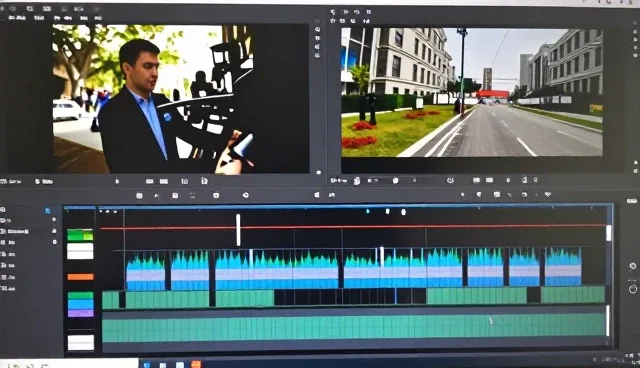
Task: Click the topmost icon in the strip right of the left viewer
Action: pyautogui.click(x=318, y=29)
